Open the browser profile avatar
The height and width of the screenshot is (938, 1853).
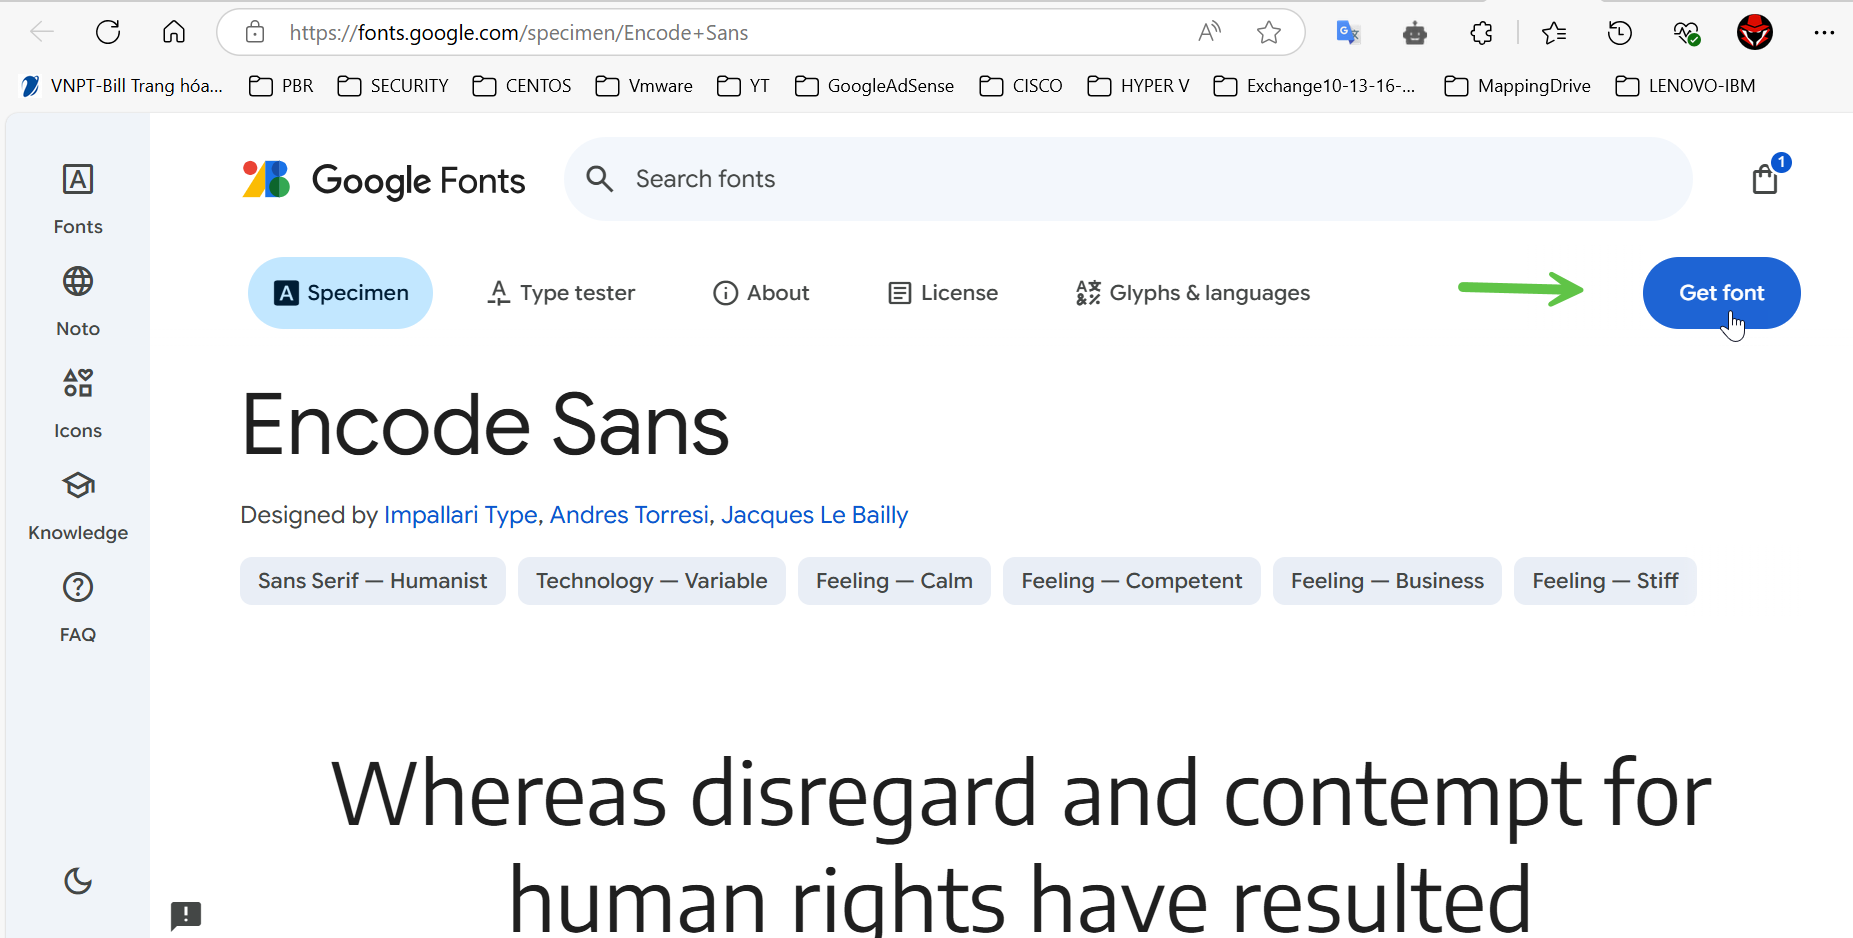pos(1755,32)
